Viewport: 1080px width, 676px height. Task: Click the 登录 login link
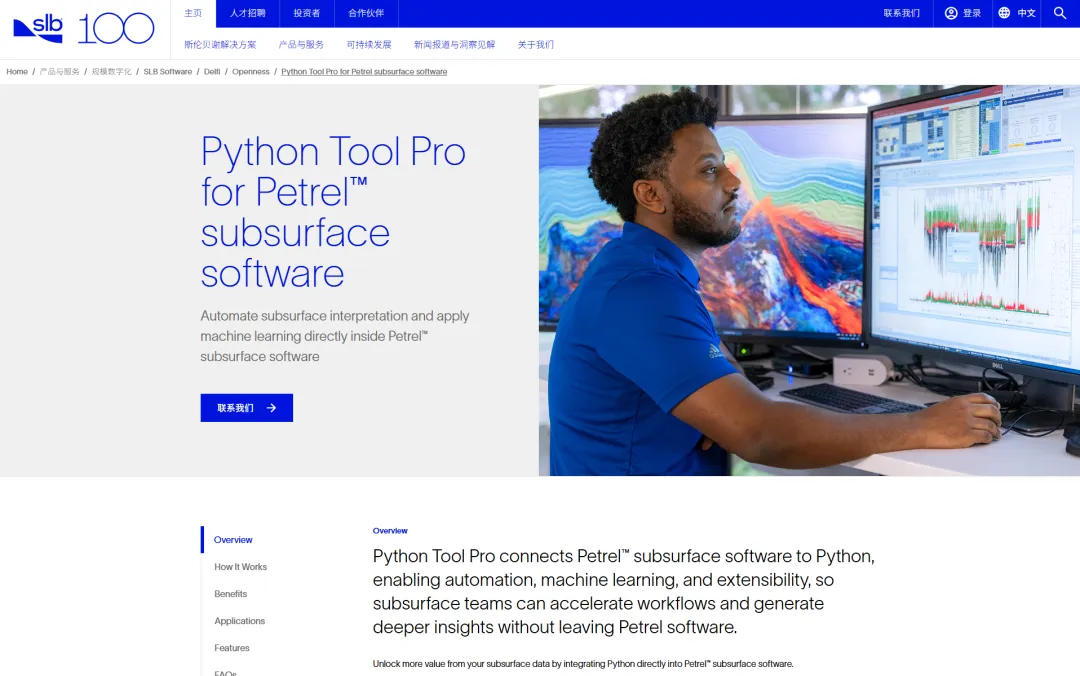click(972, 13)
